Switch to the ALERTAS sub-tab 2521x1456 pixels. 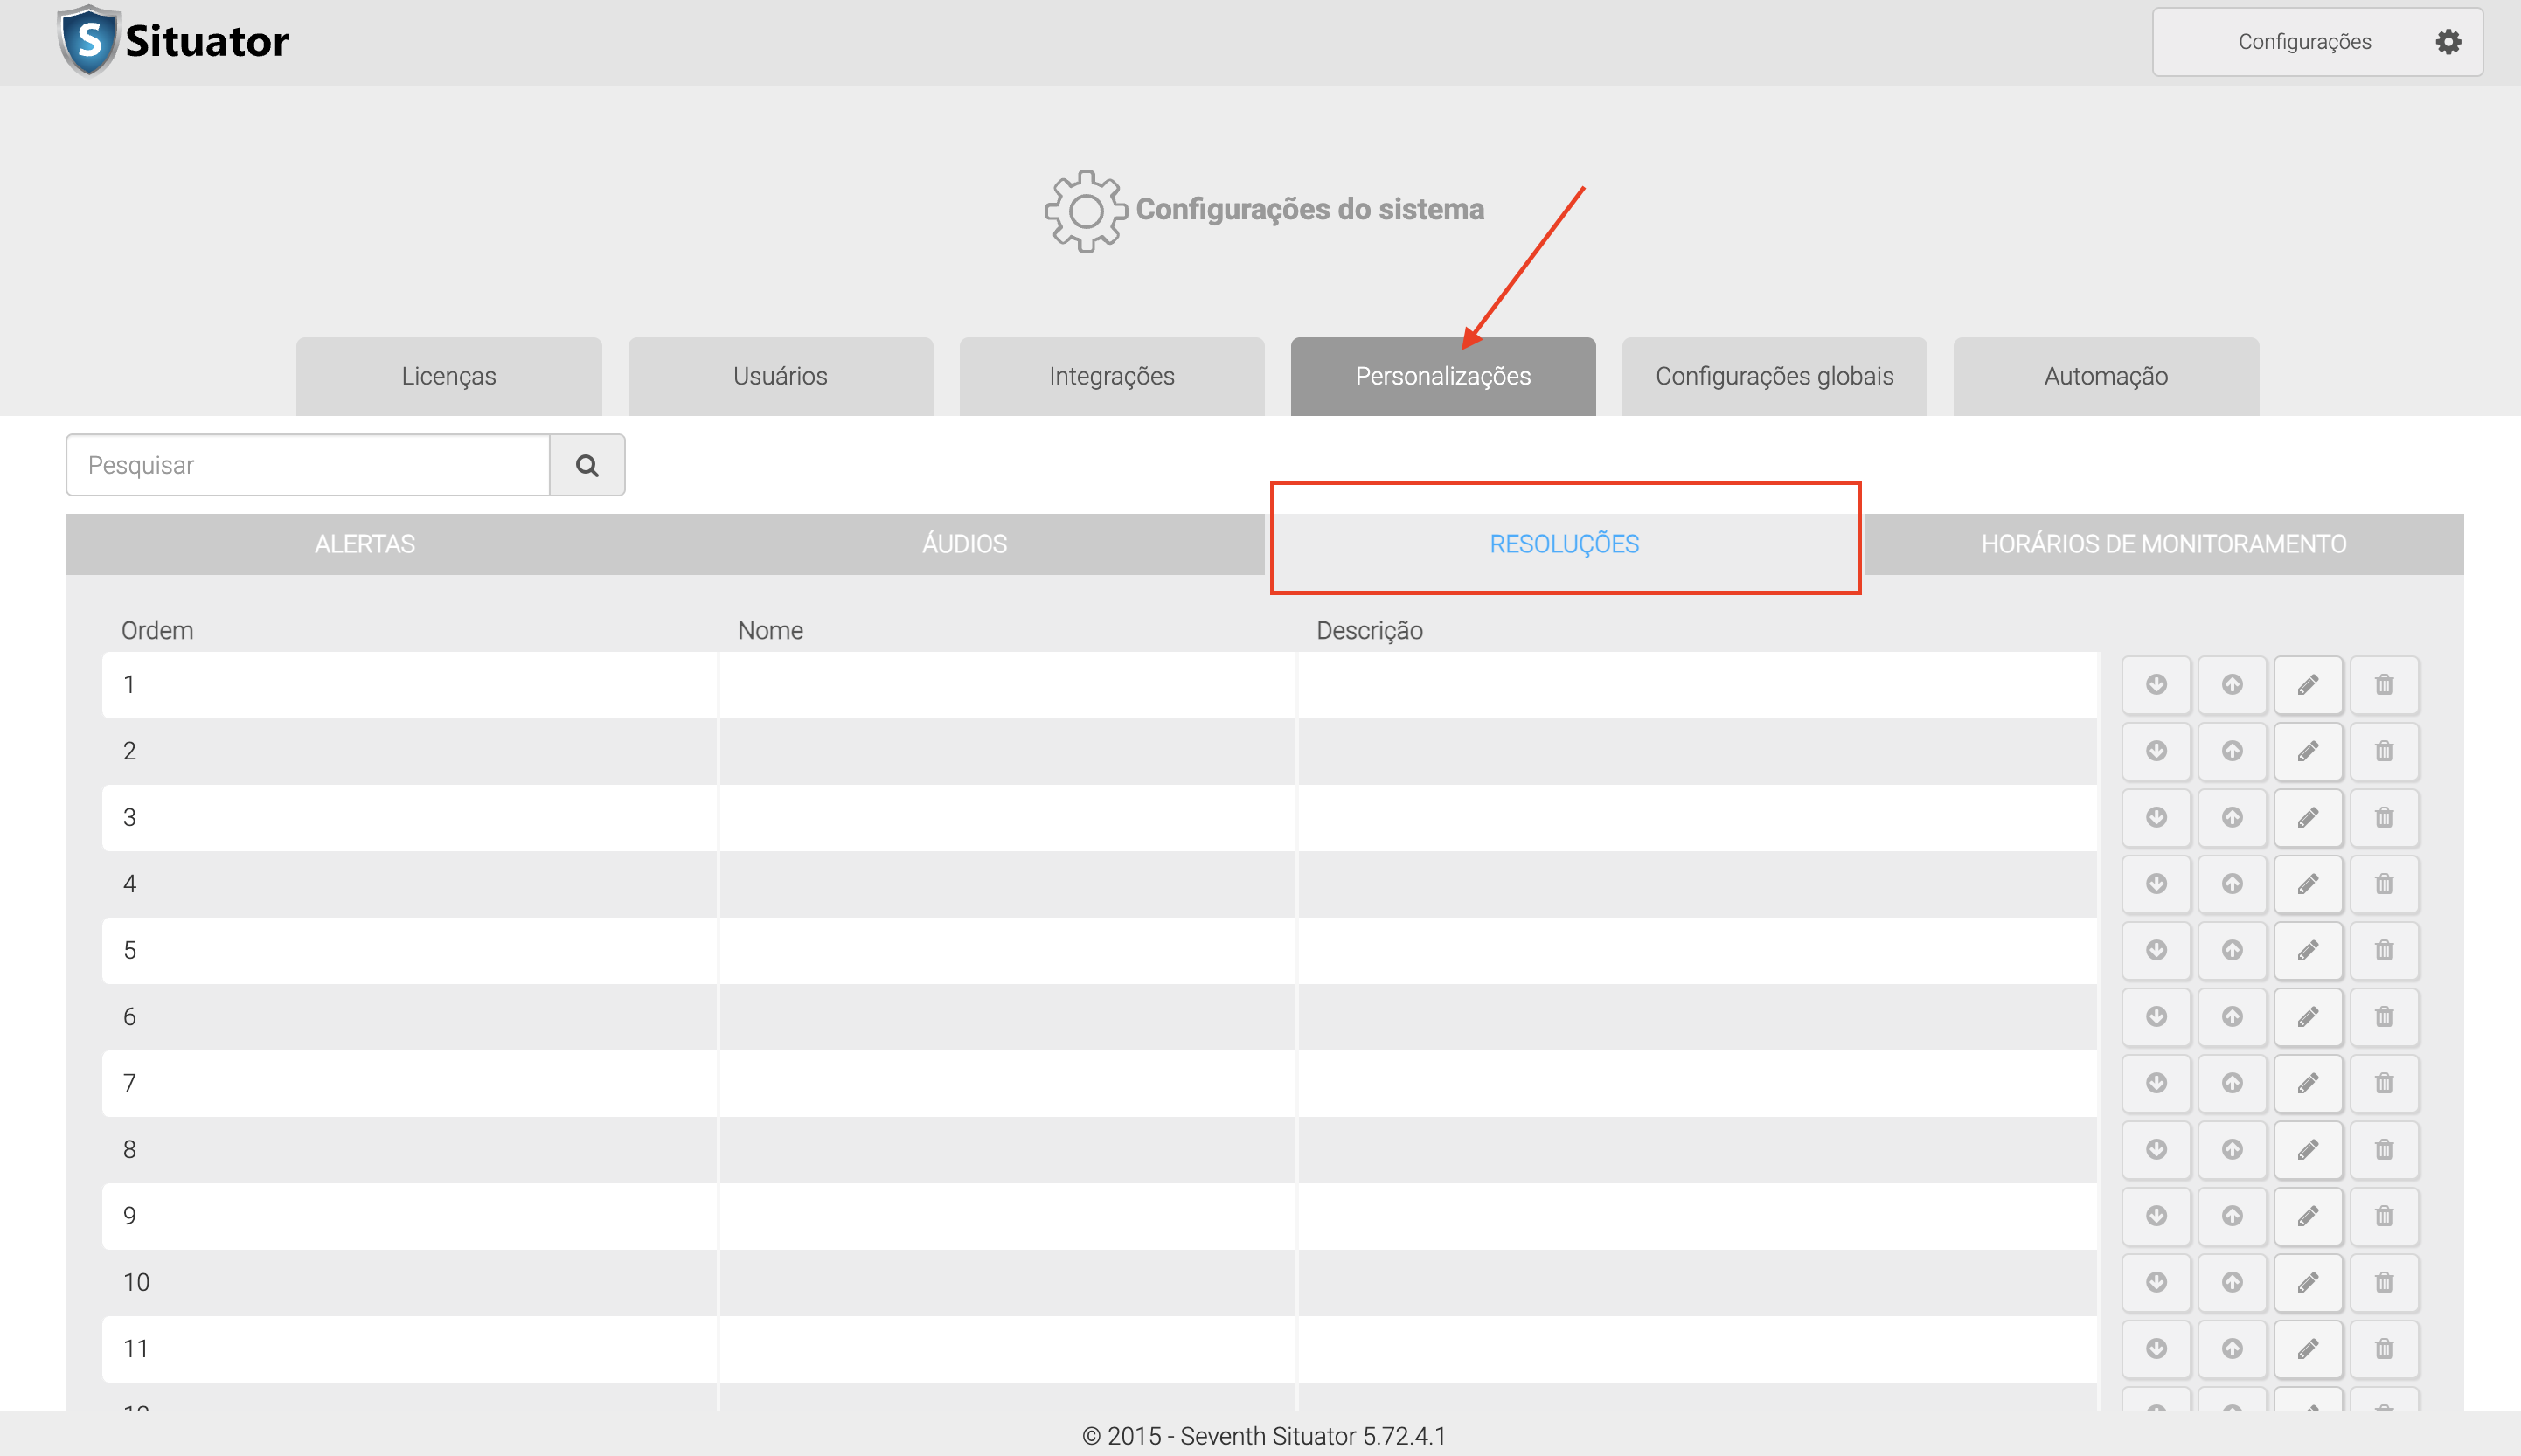click(365, 544)
